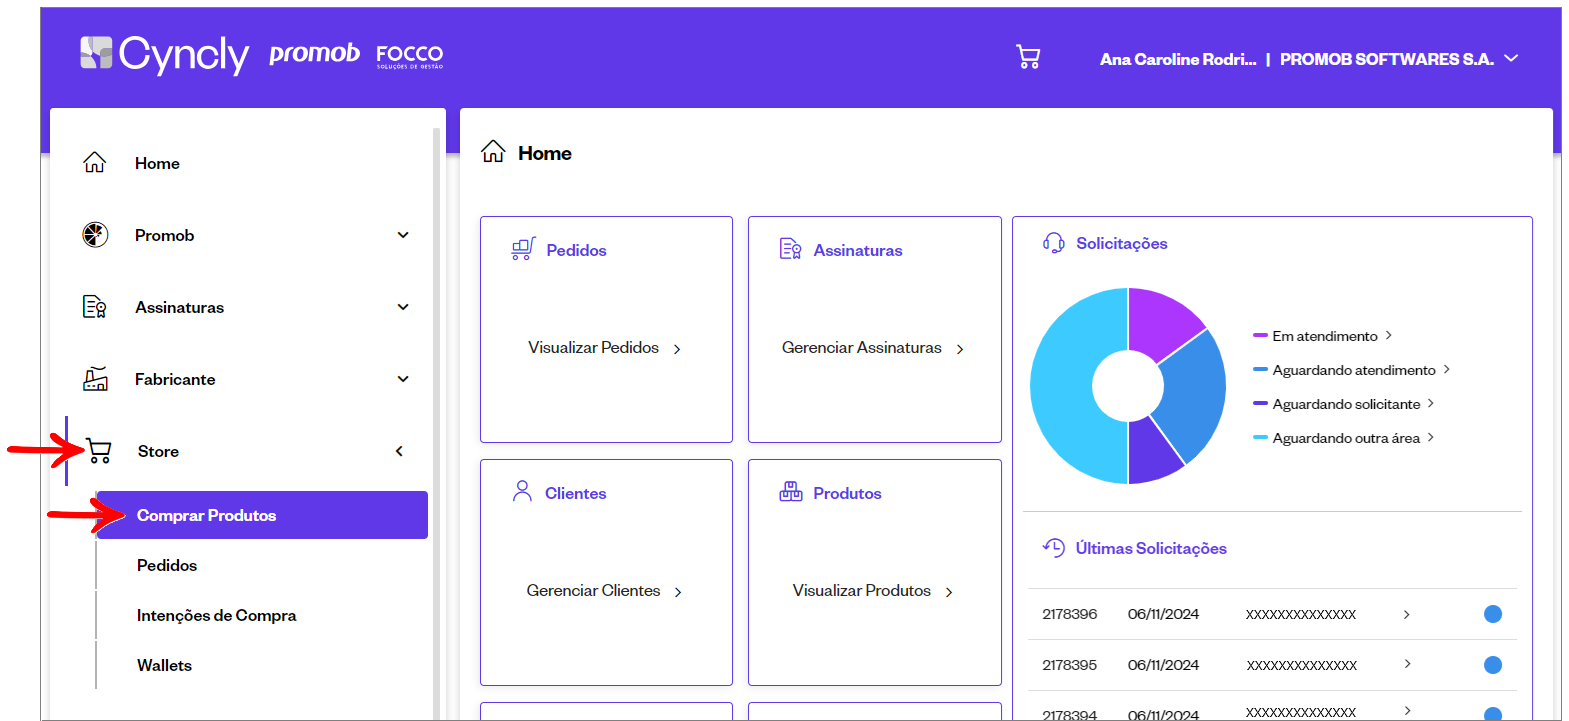1569x721 pixels.
Task: Click the Store cart icon in sidebar
Action: 98,451
